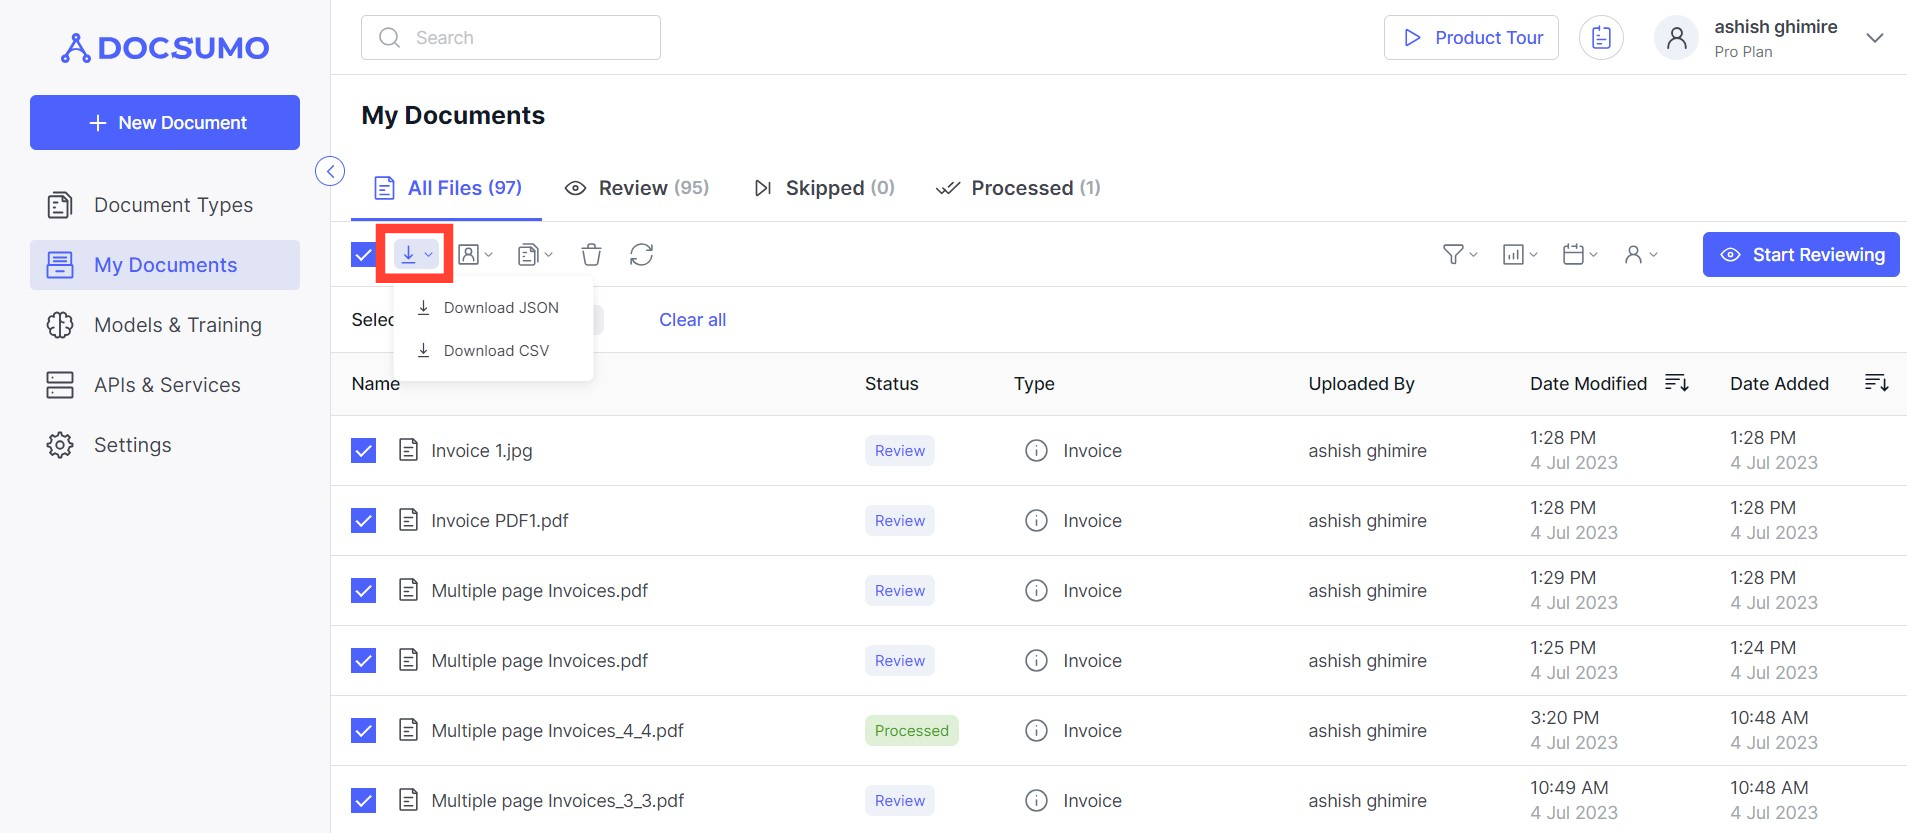Click the info icon for Invoice 1.jpg
This screenshot has width=1907, height=833.
tap(1036, 451)
